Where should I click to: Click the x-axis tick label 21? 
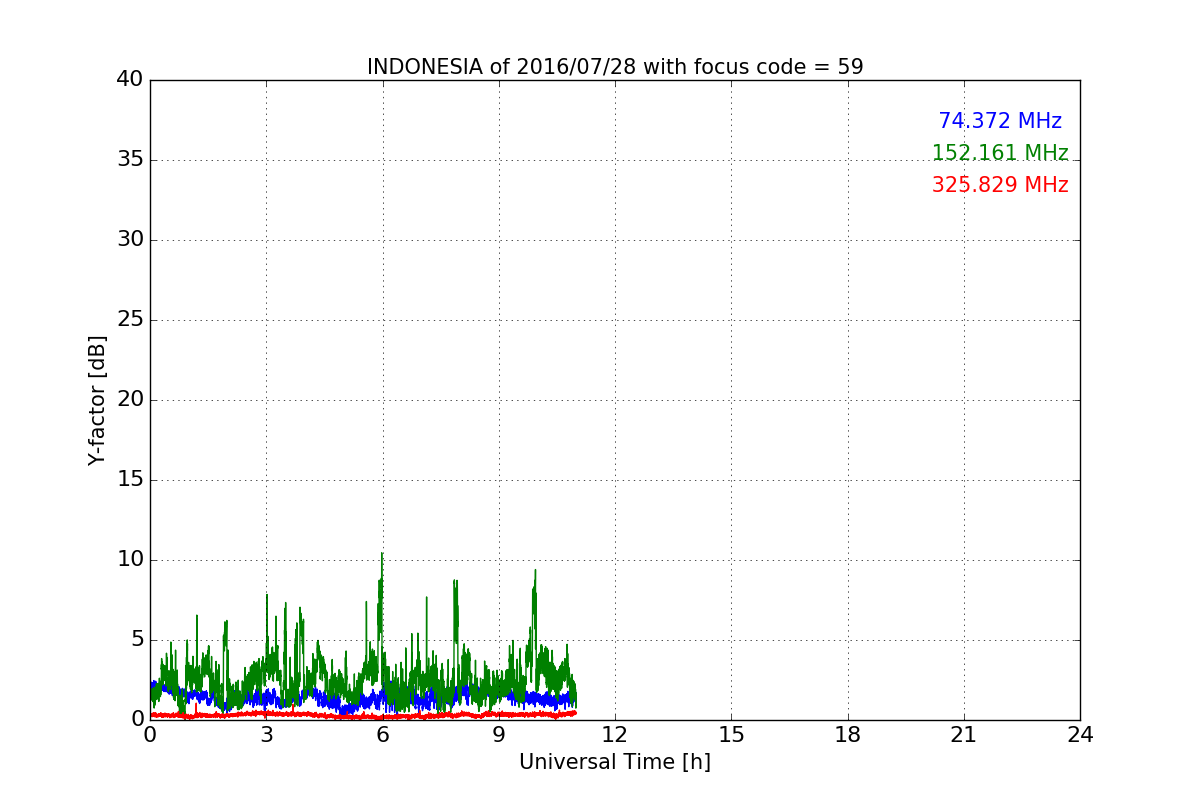pyautogui.click(x=964, y=734)
